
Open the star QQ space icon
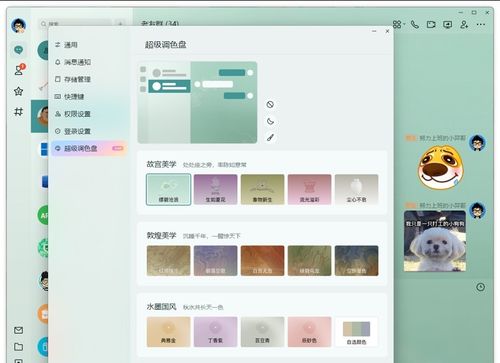click(19, 91)
